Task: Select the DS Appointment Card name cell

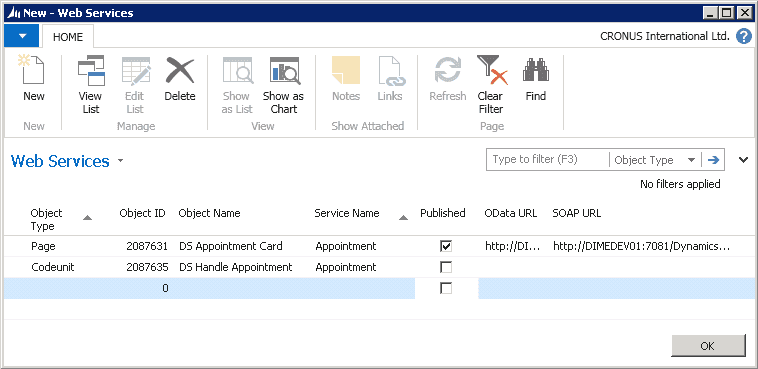Action: tap(231, 246)
